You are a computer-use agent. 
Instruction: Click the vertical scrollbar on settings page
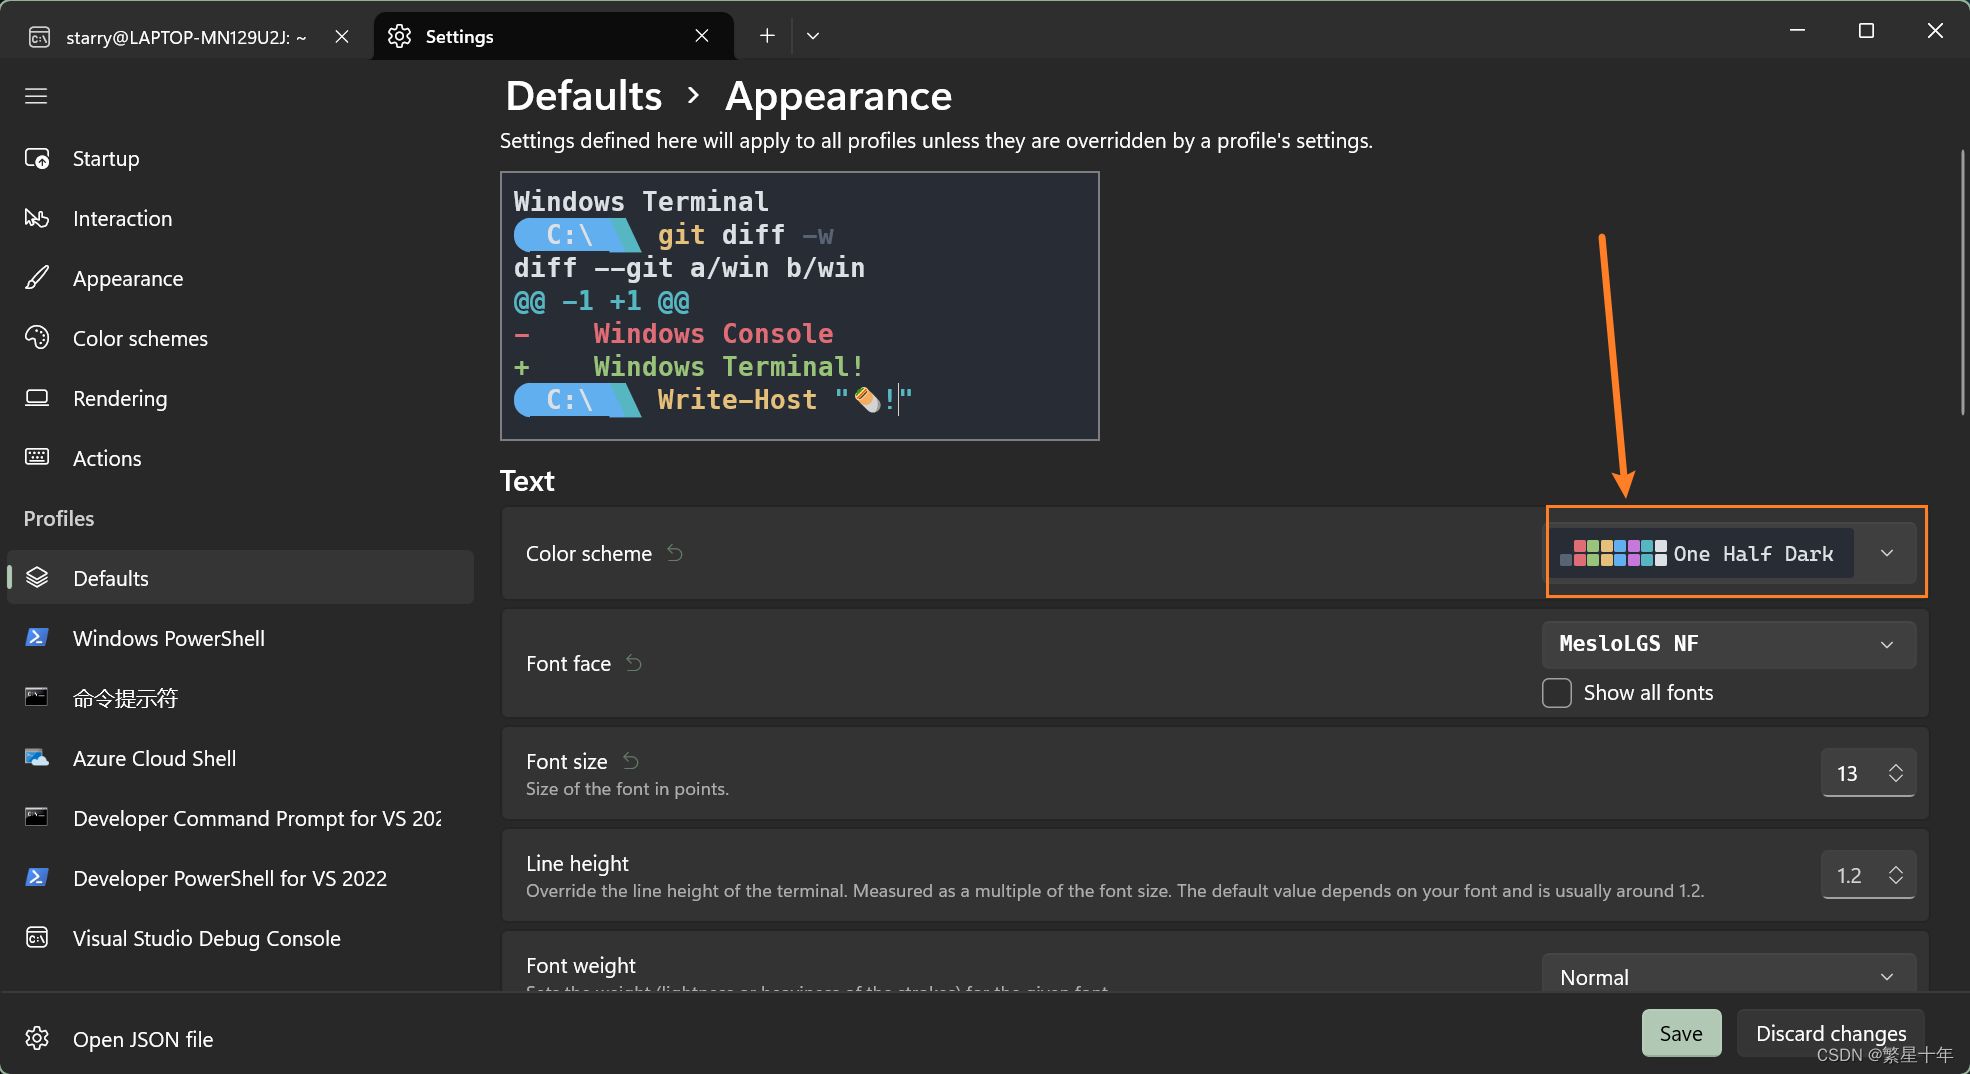tap(1962, 283)
